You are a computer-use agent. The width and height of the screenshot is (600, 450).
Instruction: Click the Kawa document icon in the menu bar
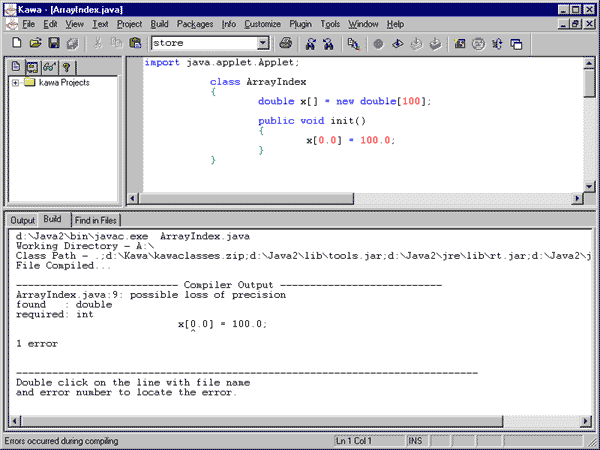click(12, 24)
